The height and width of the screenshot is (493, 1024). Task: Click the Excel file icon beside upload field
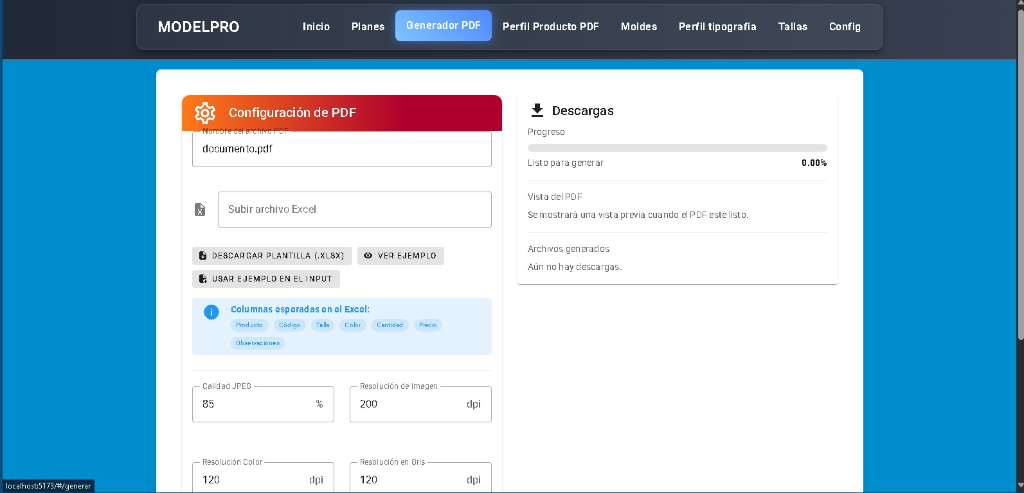200,210
